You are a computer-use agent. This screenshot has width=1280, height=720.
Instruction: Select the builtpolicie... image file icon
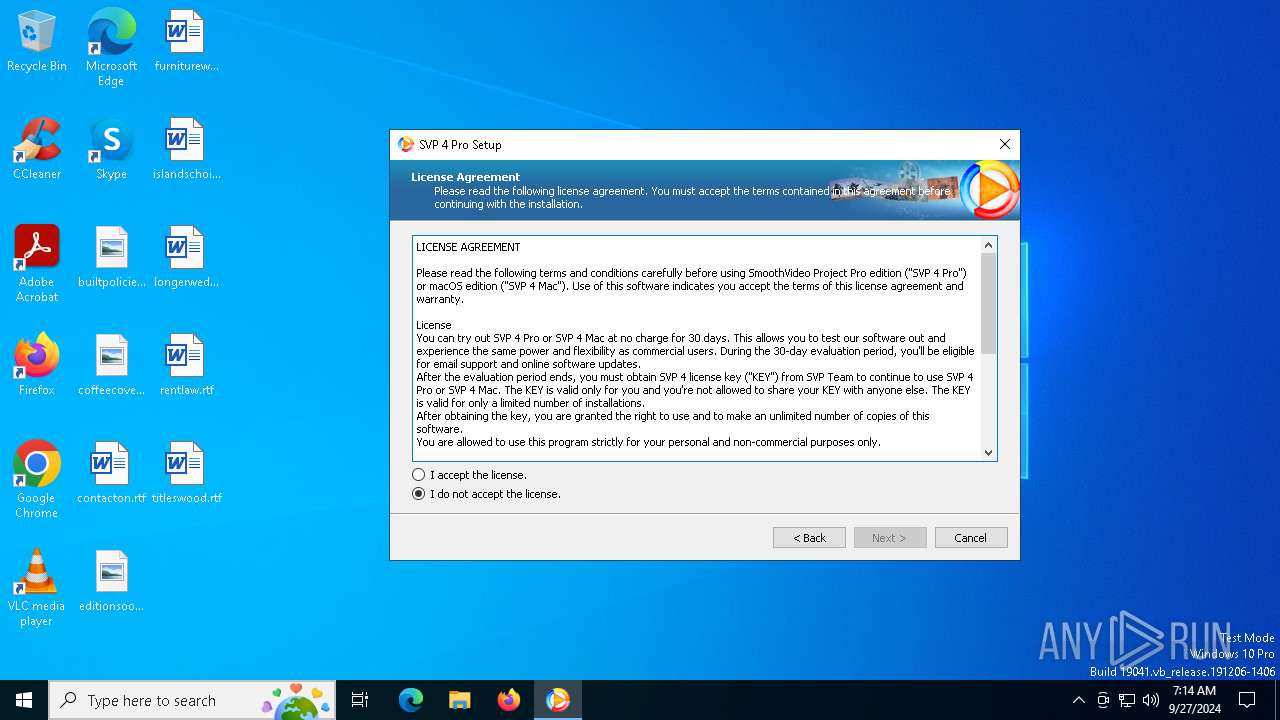111,258
